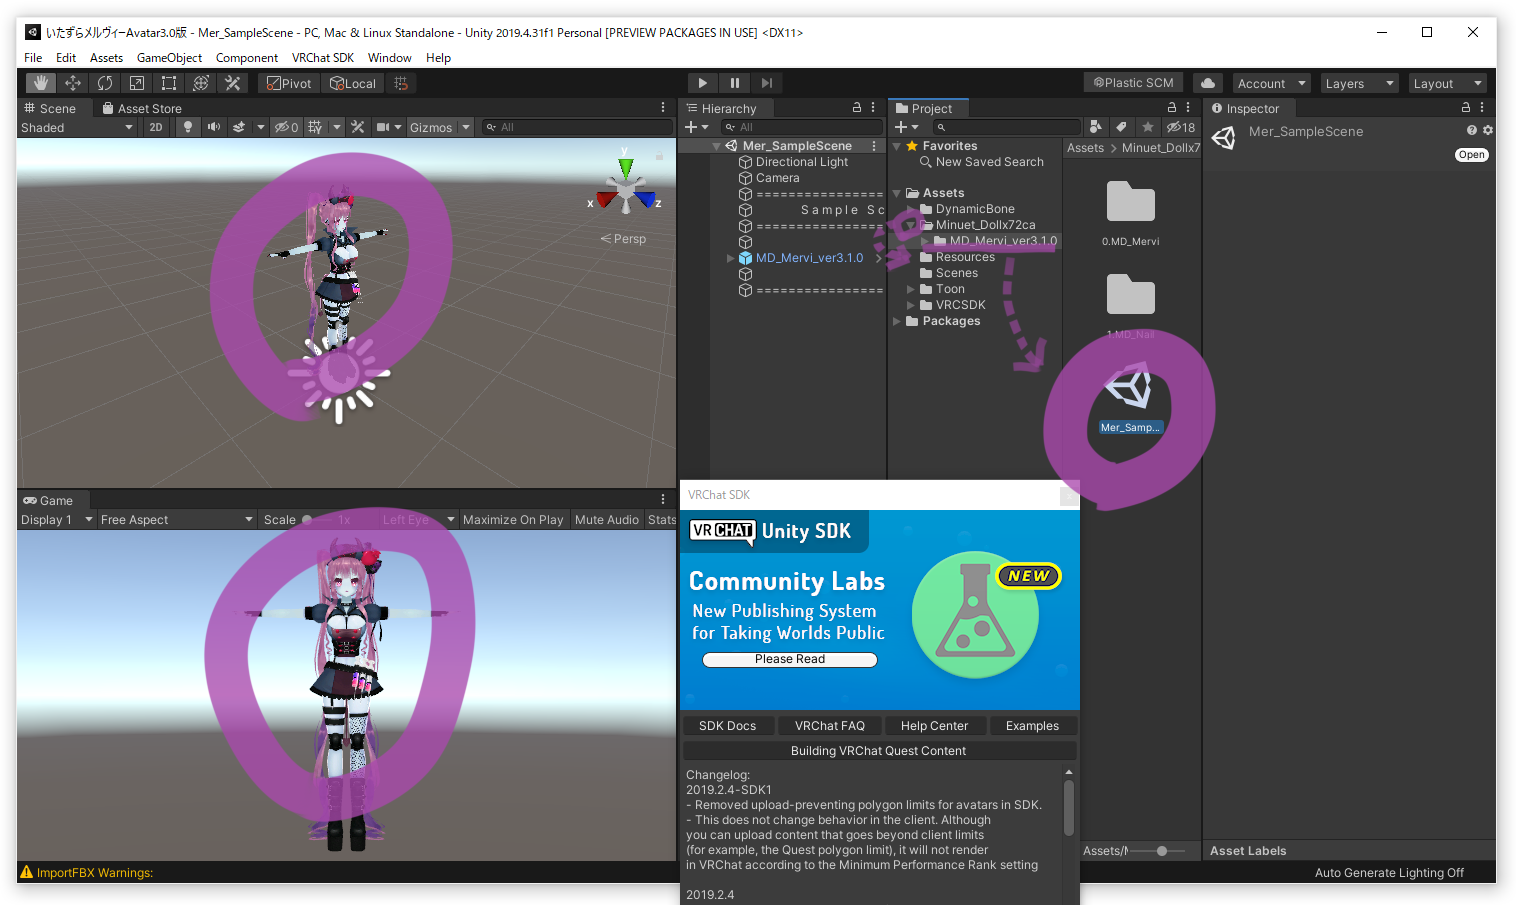Toggle scene effects icon
Screen dimensions: 1516x905
pyautogui.click(x=239, y=127)
